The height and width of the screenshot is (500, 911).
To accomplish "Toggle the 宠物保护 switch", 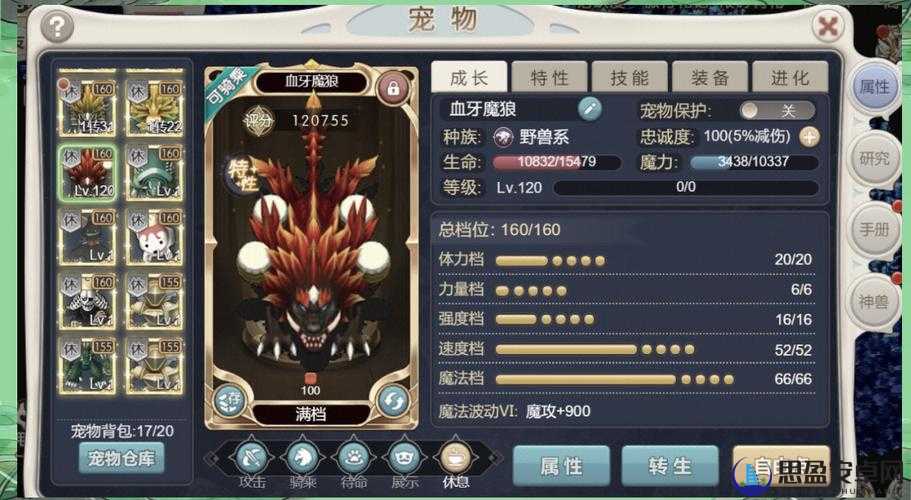I will [778, 110].
